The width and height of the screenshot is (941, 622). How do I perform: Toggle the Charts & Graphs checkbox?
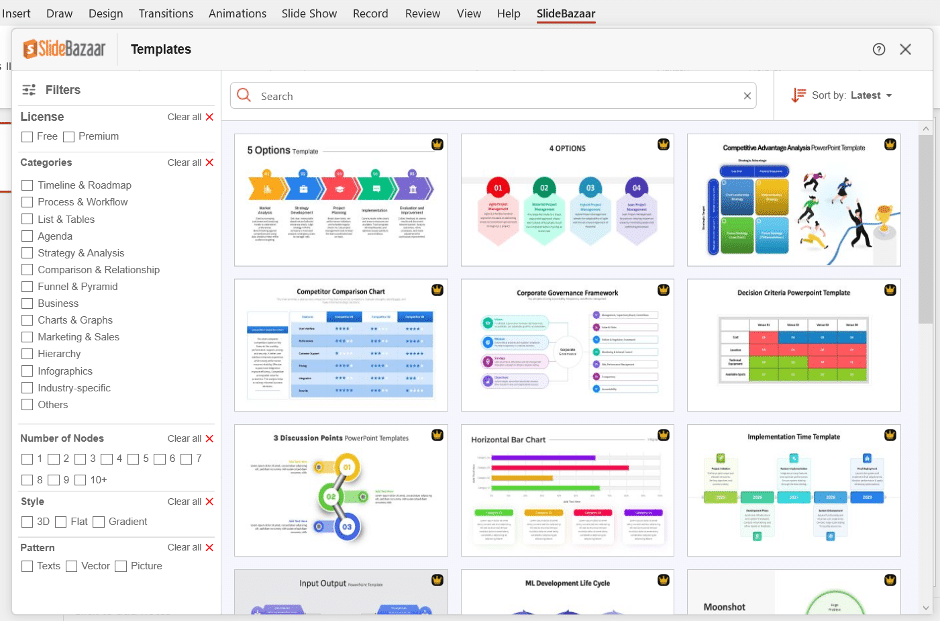27,321
